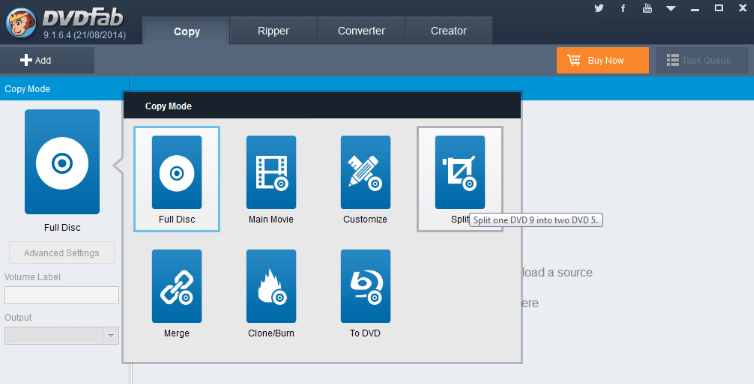Image resolution: width=754 pixels, height=384 pixels.
Task: Pick the Split copy mode icon
Action: [460, 172]
